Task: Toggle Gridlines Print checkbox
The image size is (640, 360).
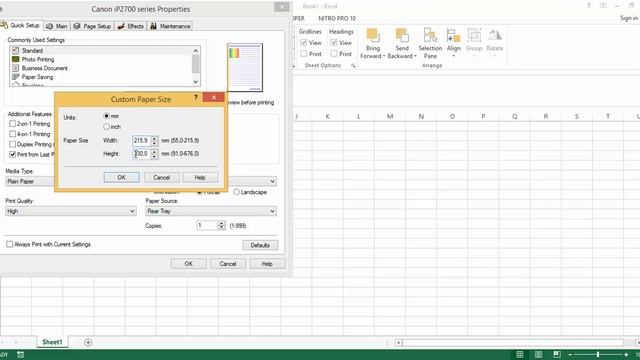Action: pos(304,53)
